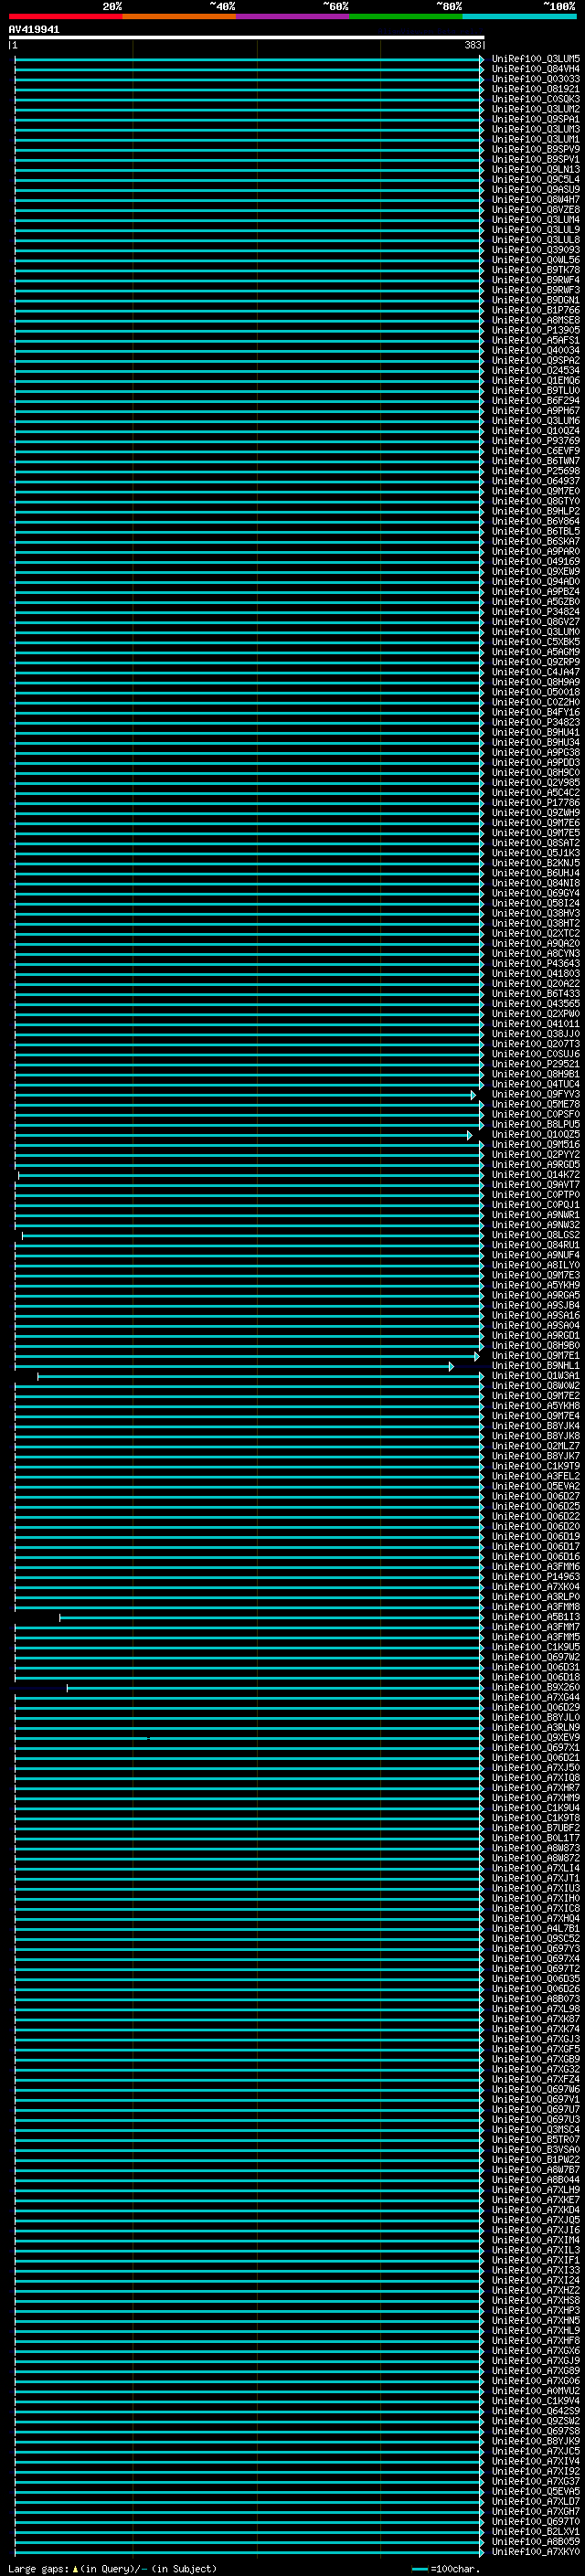Open hit UniRef100_Q03033

[535, 79]
